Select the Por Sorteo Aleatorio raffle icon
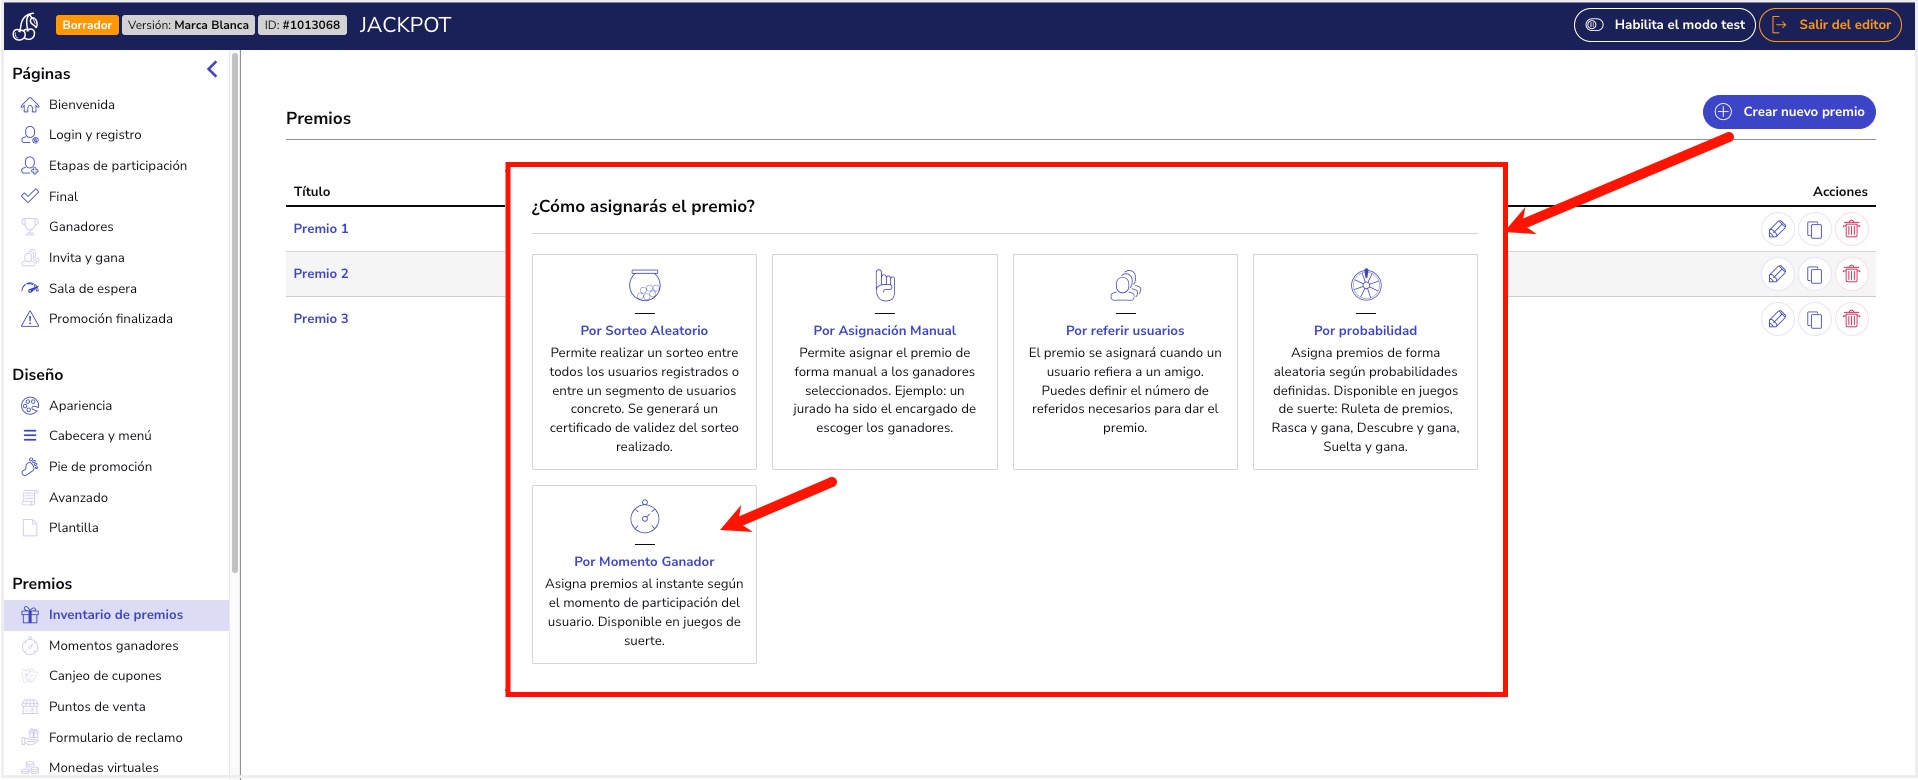The height and width of the screenshot is (780, 1918). [644, 285]
